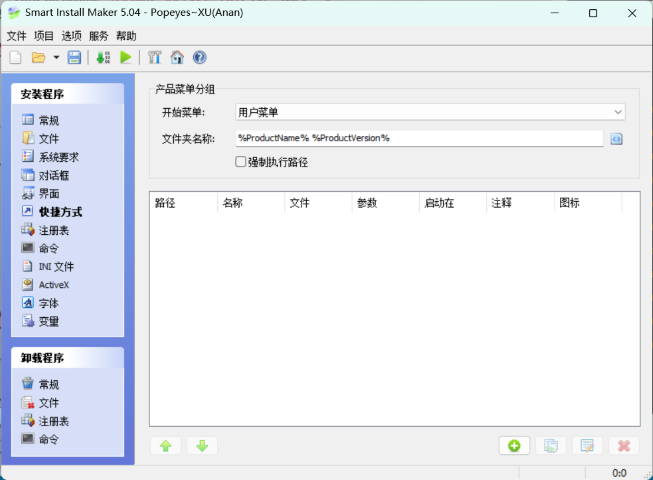Click the home page house icon

(177, 58)
